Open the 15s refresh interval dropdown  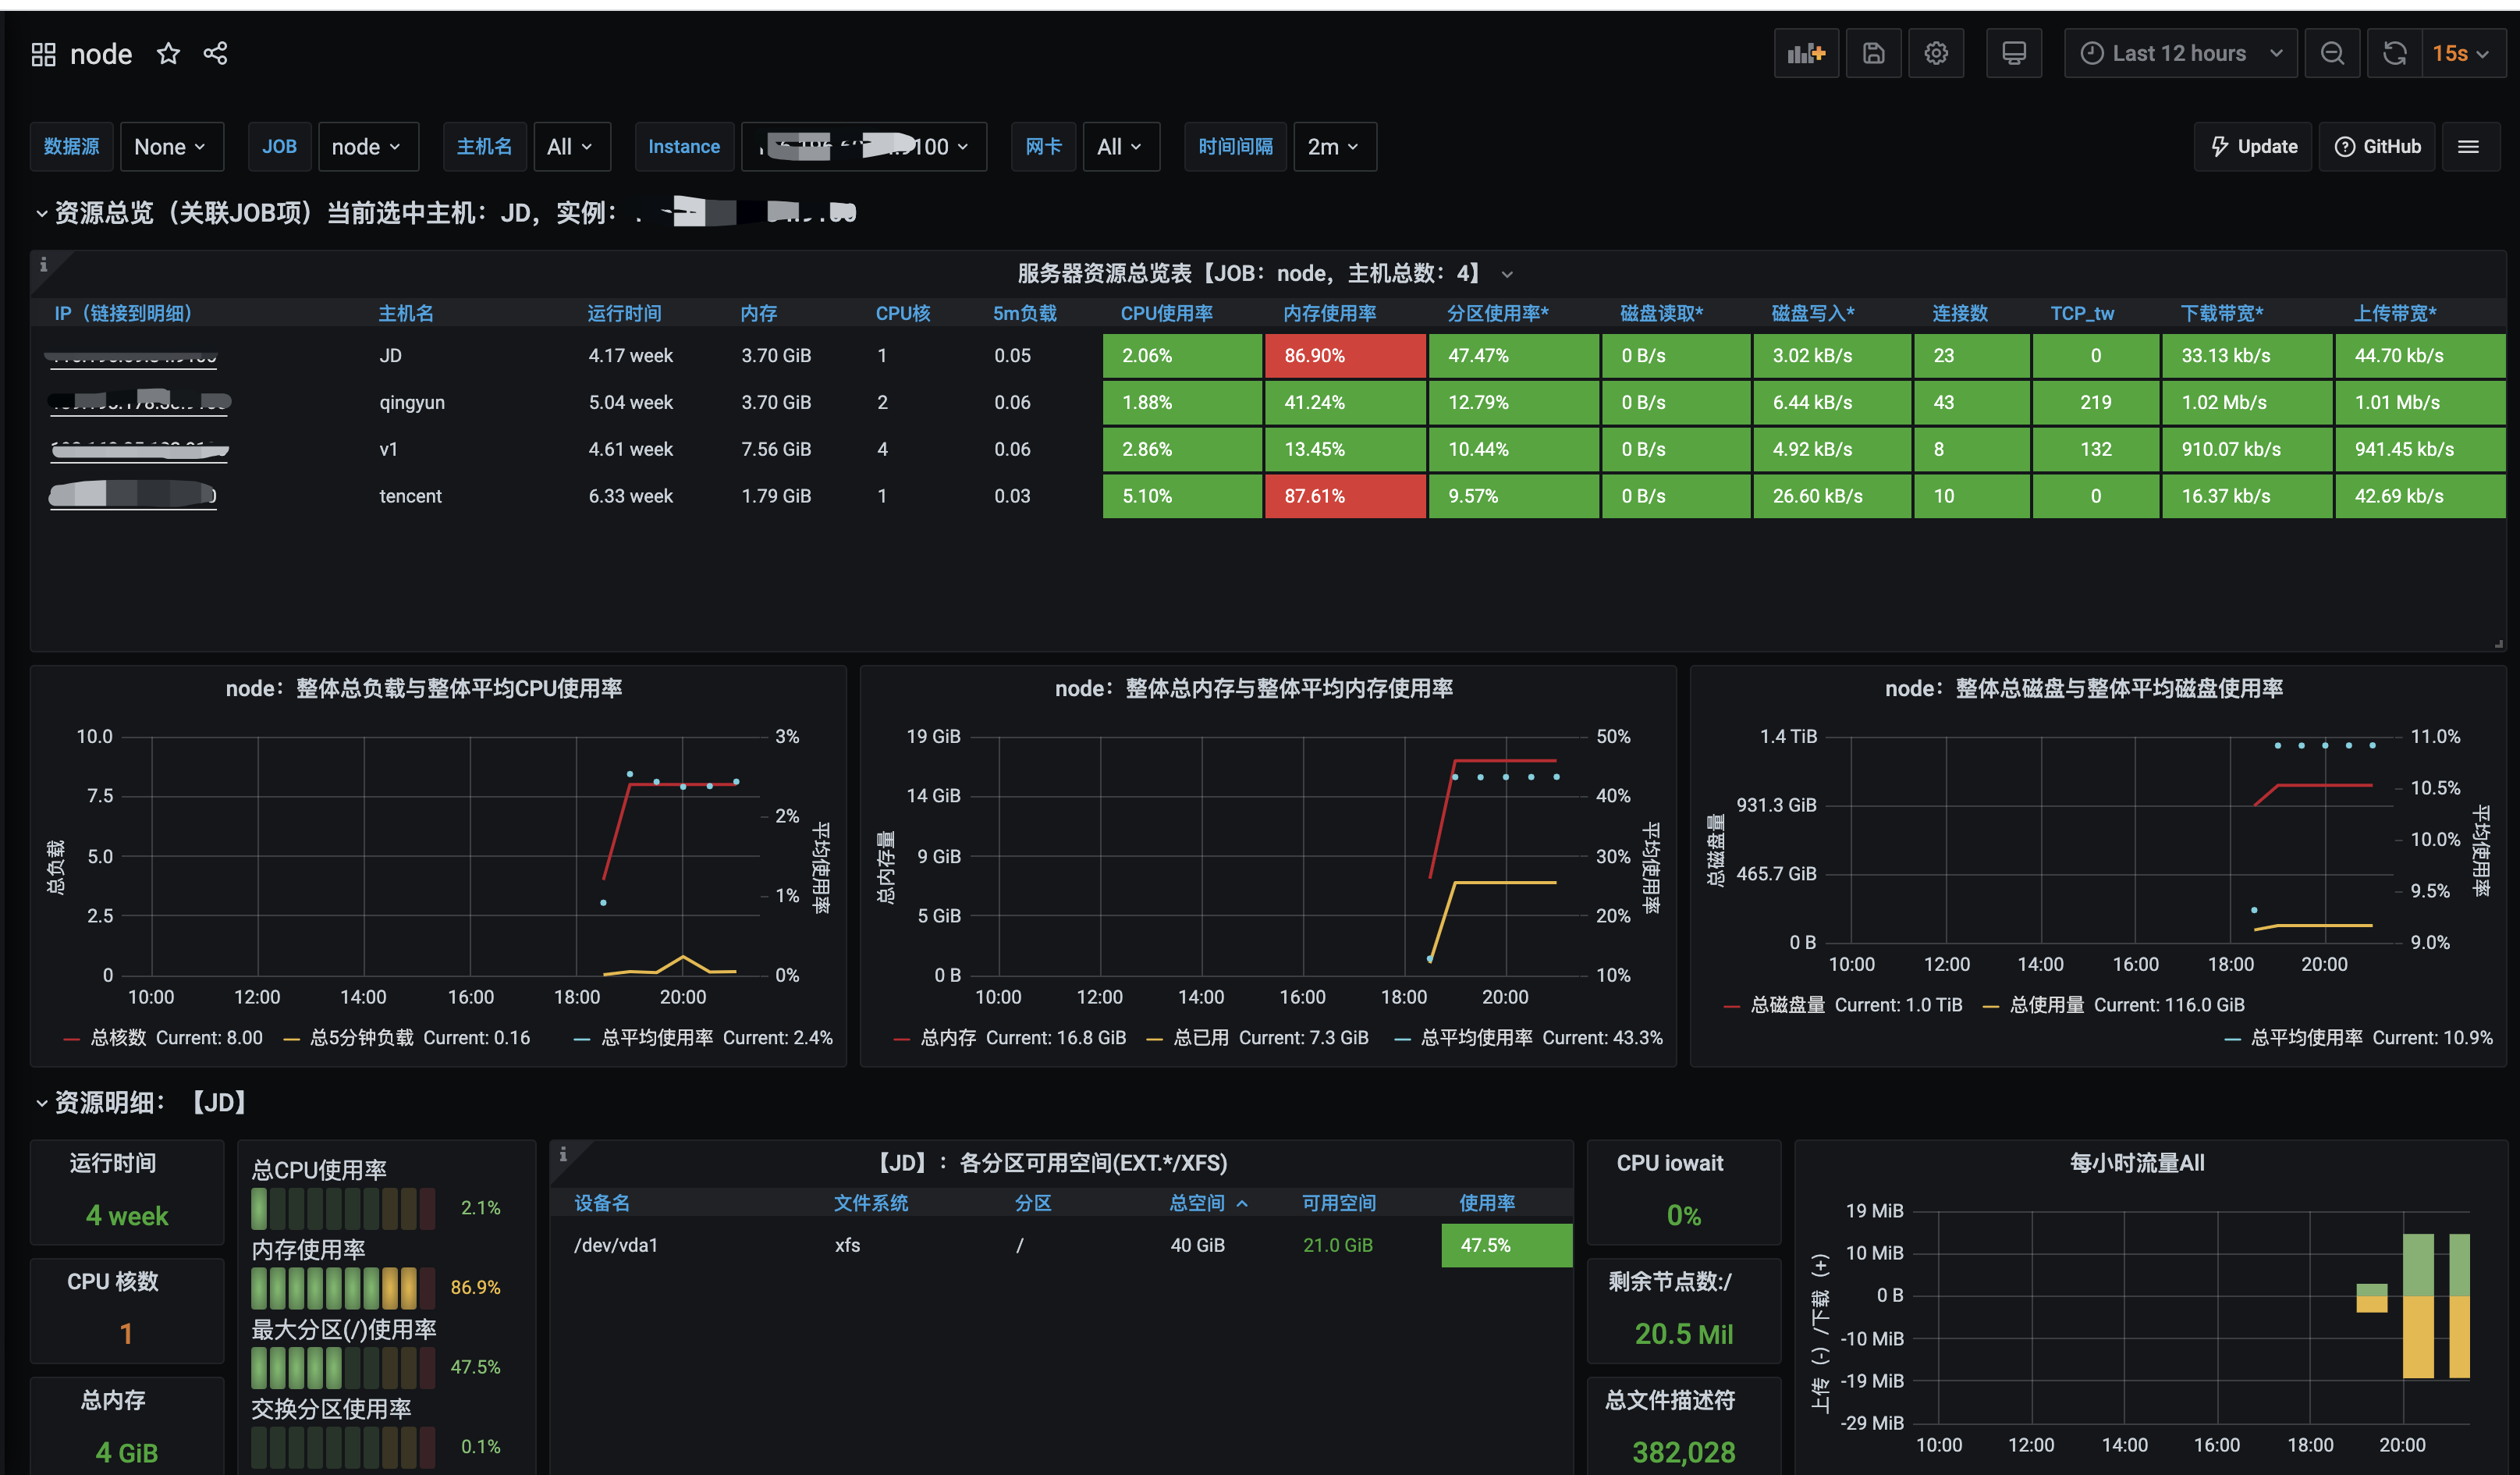[2461, 54]
